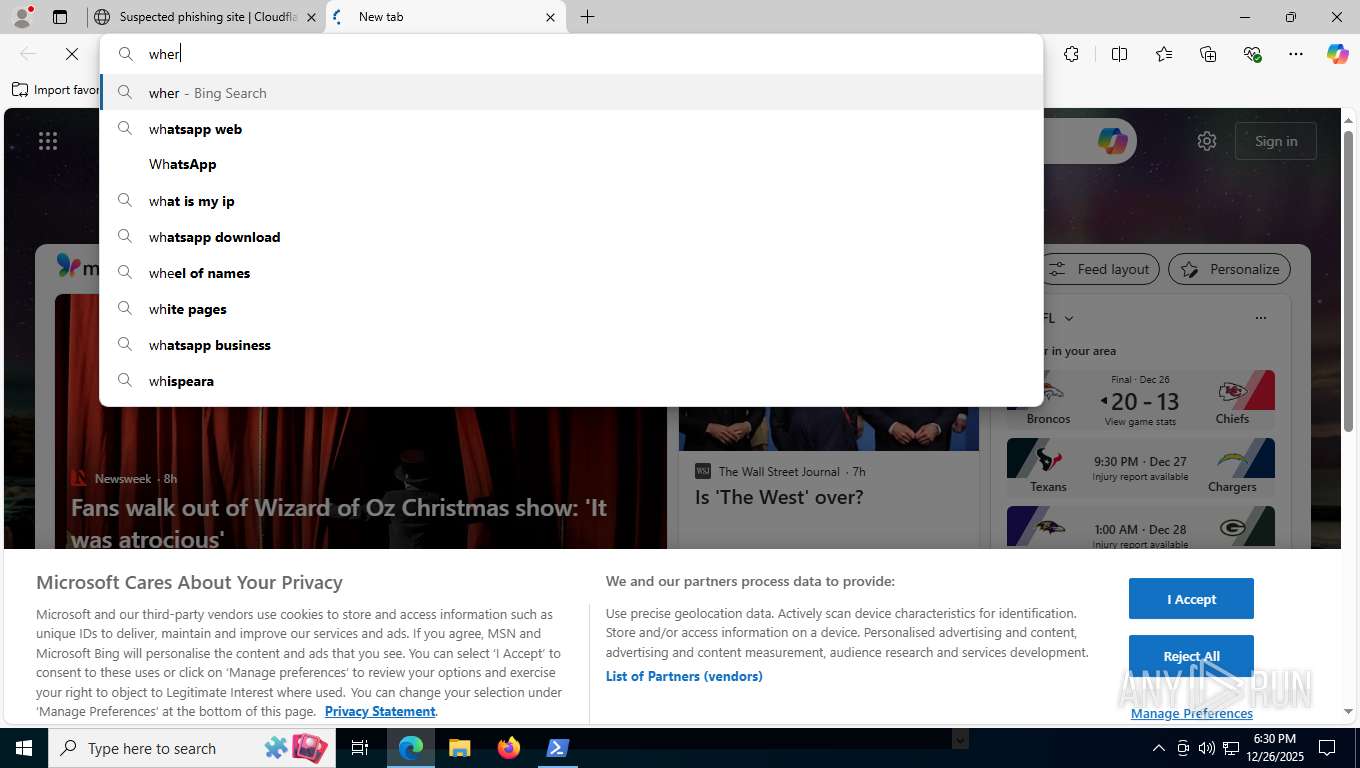Open List of Partners (vendors) link

684,676
